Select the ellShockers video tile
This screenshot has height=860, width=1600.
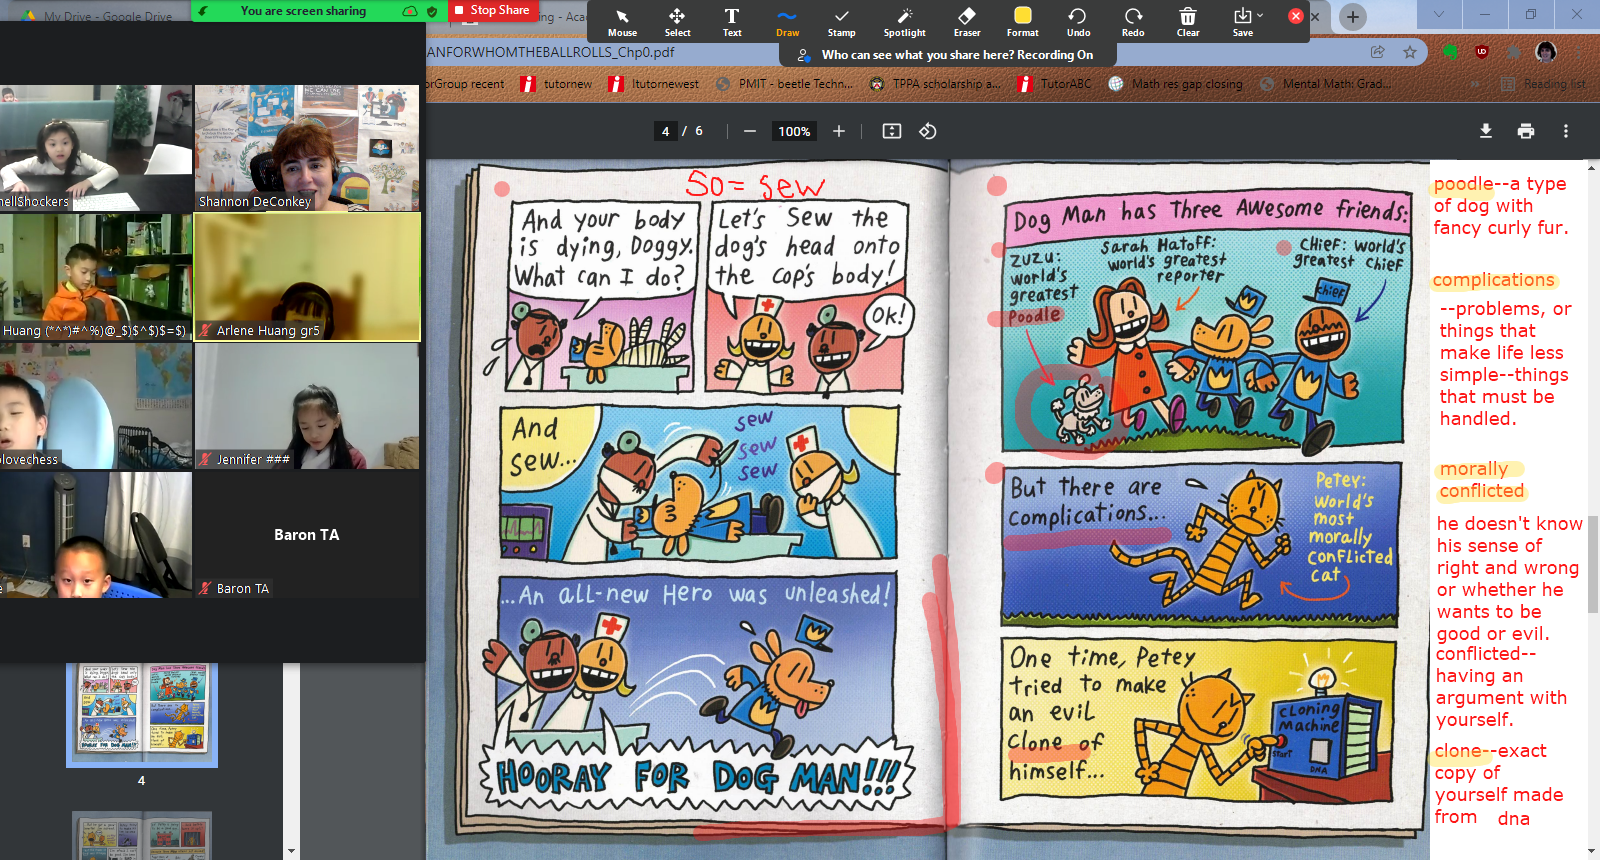pos(96,148)
